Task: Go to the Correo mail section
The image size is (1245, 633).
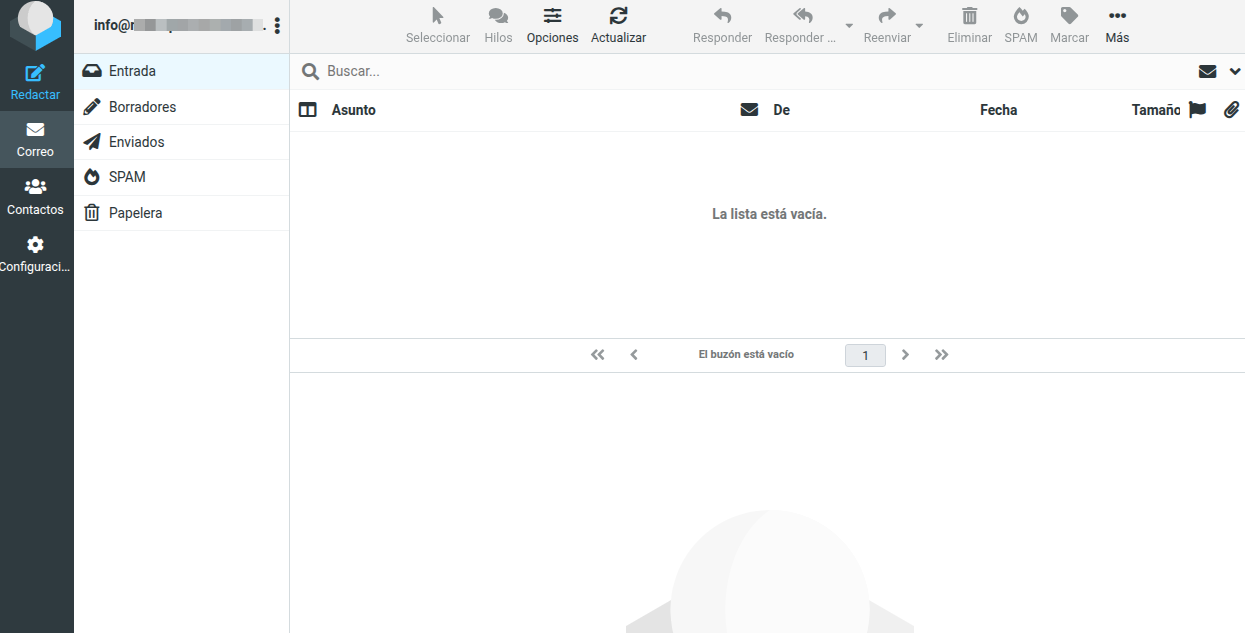Action: (x=36, y=140)
